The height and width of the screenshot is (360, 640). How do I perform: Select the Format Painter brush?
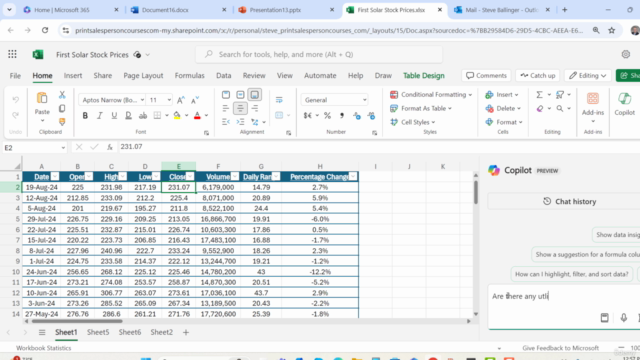[x=62, y=122]
